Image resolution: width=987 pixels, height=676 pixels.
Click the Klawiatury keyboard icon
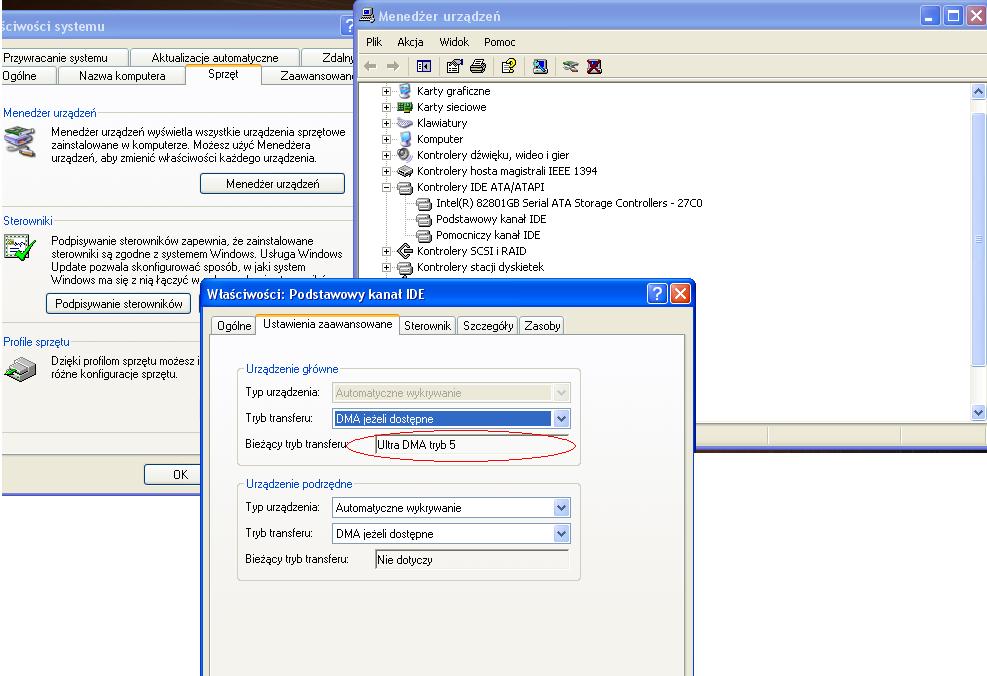pos(405,123)
